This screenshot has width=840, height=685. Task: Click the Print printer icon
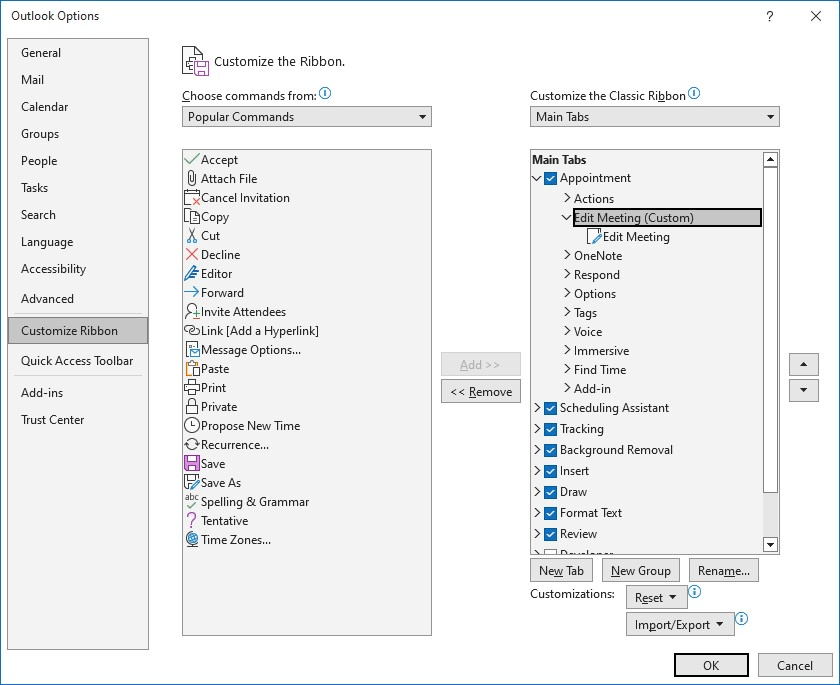tap(192, 387)
